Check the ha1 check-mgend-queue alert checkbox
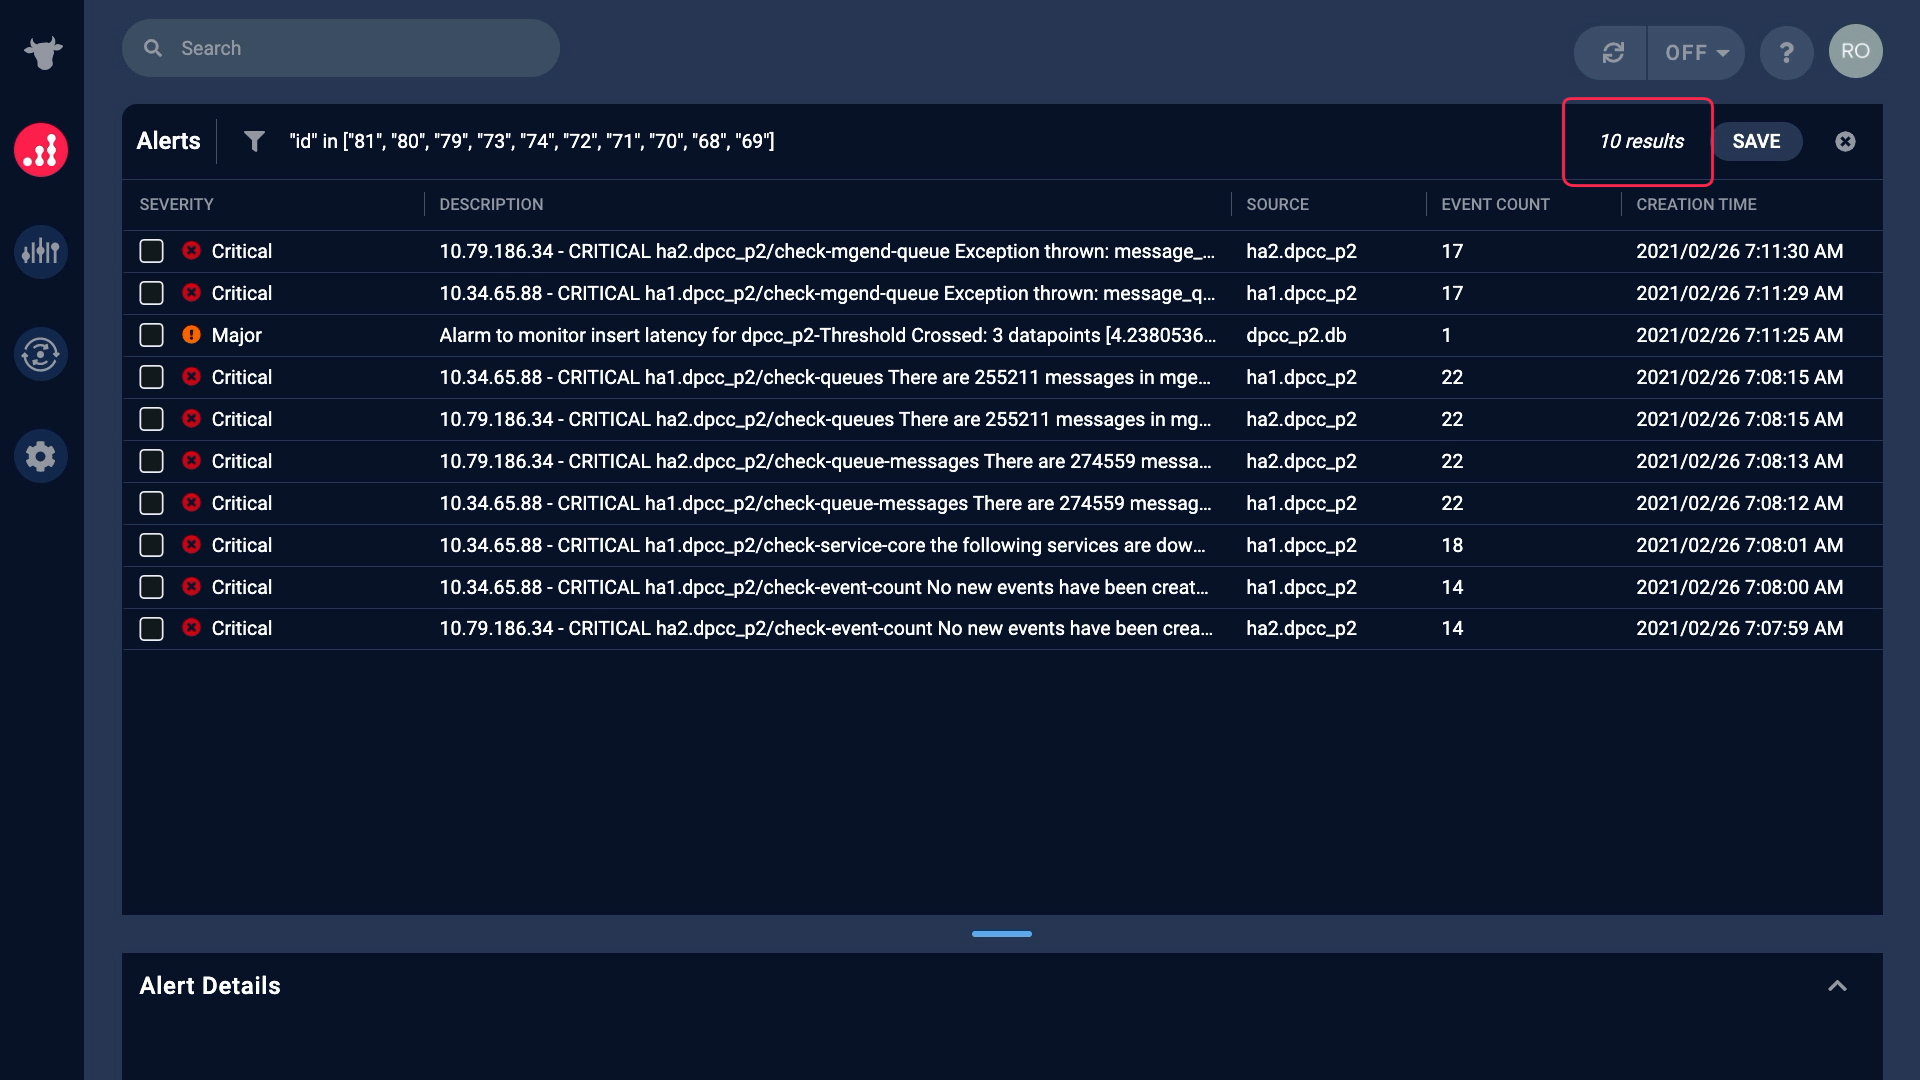 pos(151,293)
